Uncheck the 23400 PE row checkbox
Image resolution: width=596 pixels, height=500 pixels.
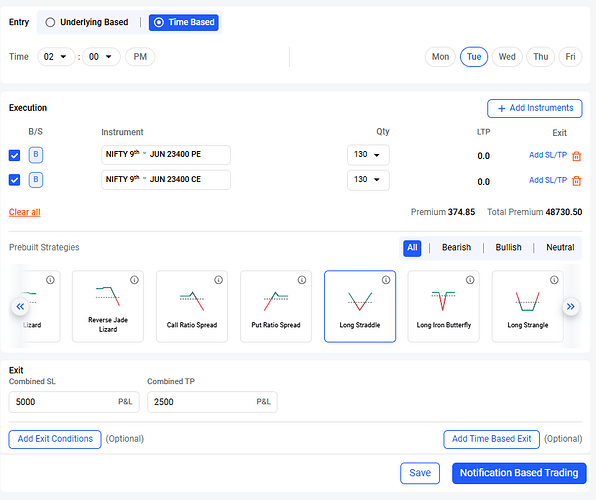pyautogui.click(x=14, y=156)
